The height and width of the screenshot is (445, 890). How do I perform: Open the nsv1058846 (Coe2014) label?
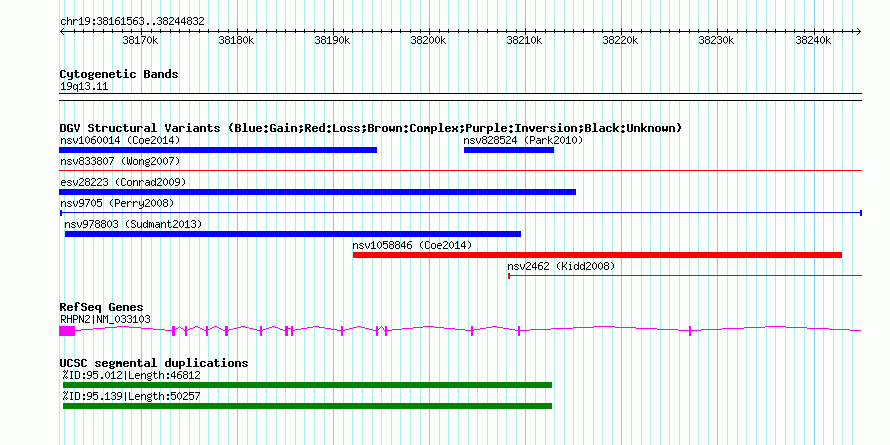tap(413, 245)
